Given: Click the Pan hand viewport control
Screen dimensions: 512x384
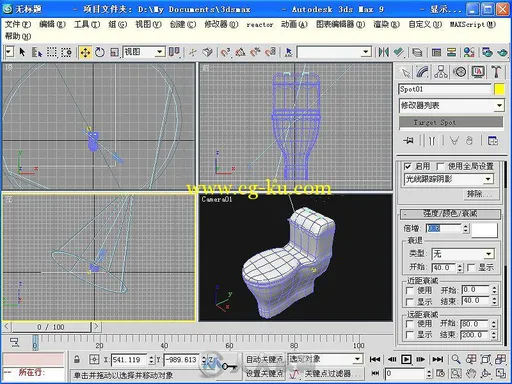Looking at the screenshot, I should pyautogui.click(x=471, y=373).
